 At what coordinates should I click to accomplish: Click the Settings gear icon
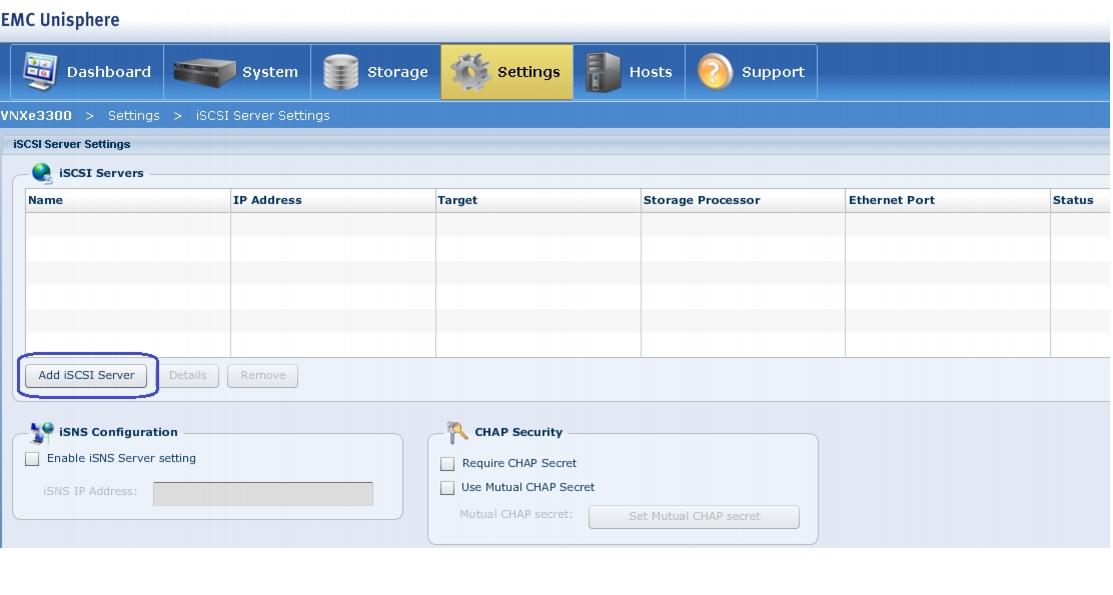470,72
